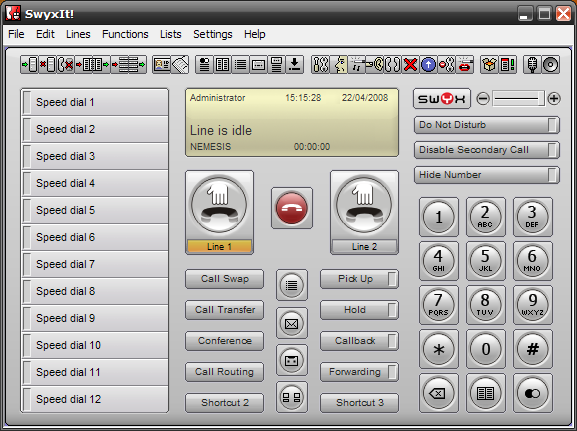Click the volume slider track
Screen dimensions: 577x431
(x=518, y=99)
